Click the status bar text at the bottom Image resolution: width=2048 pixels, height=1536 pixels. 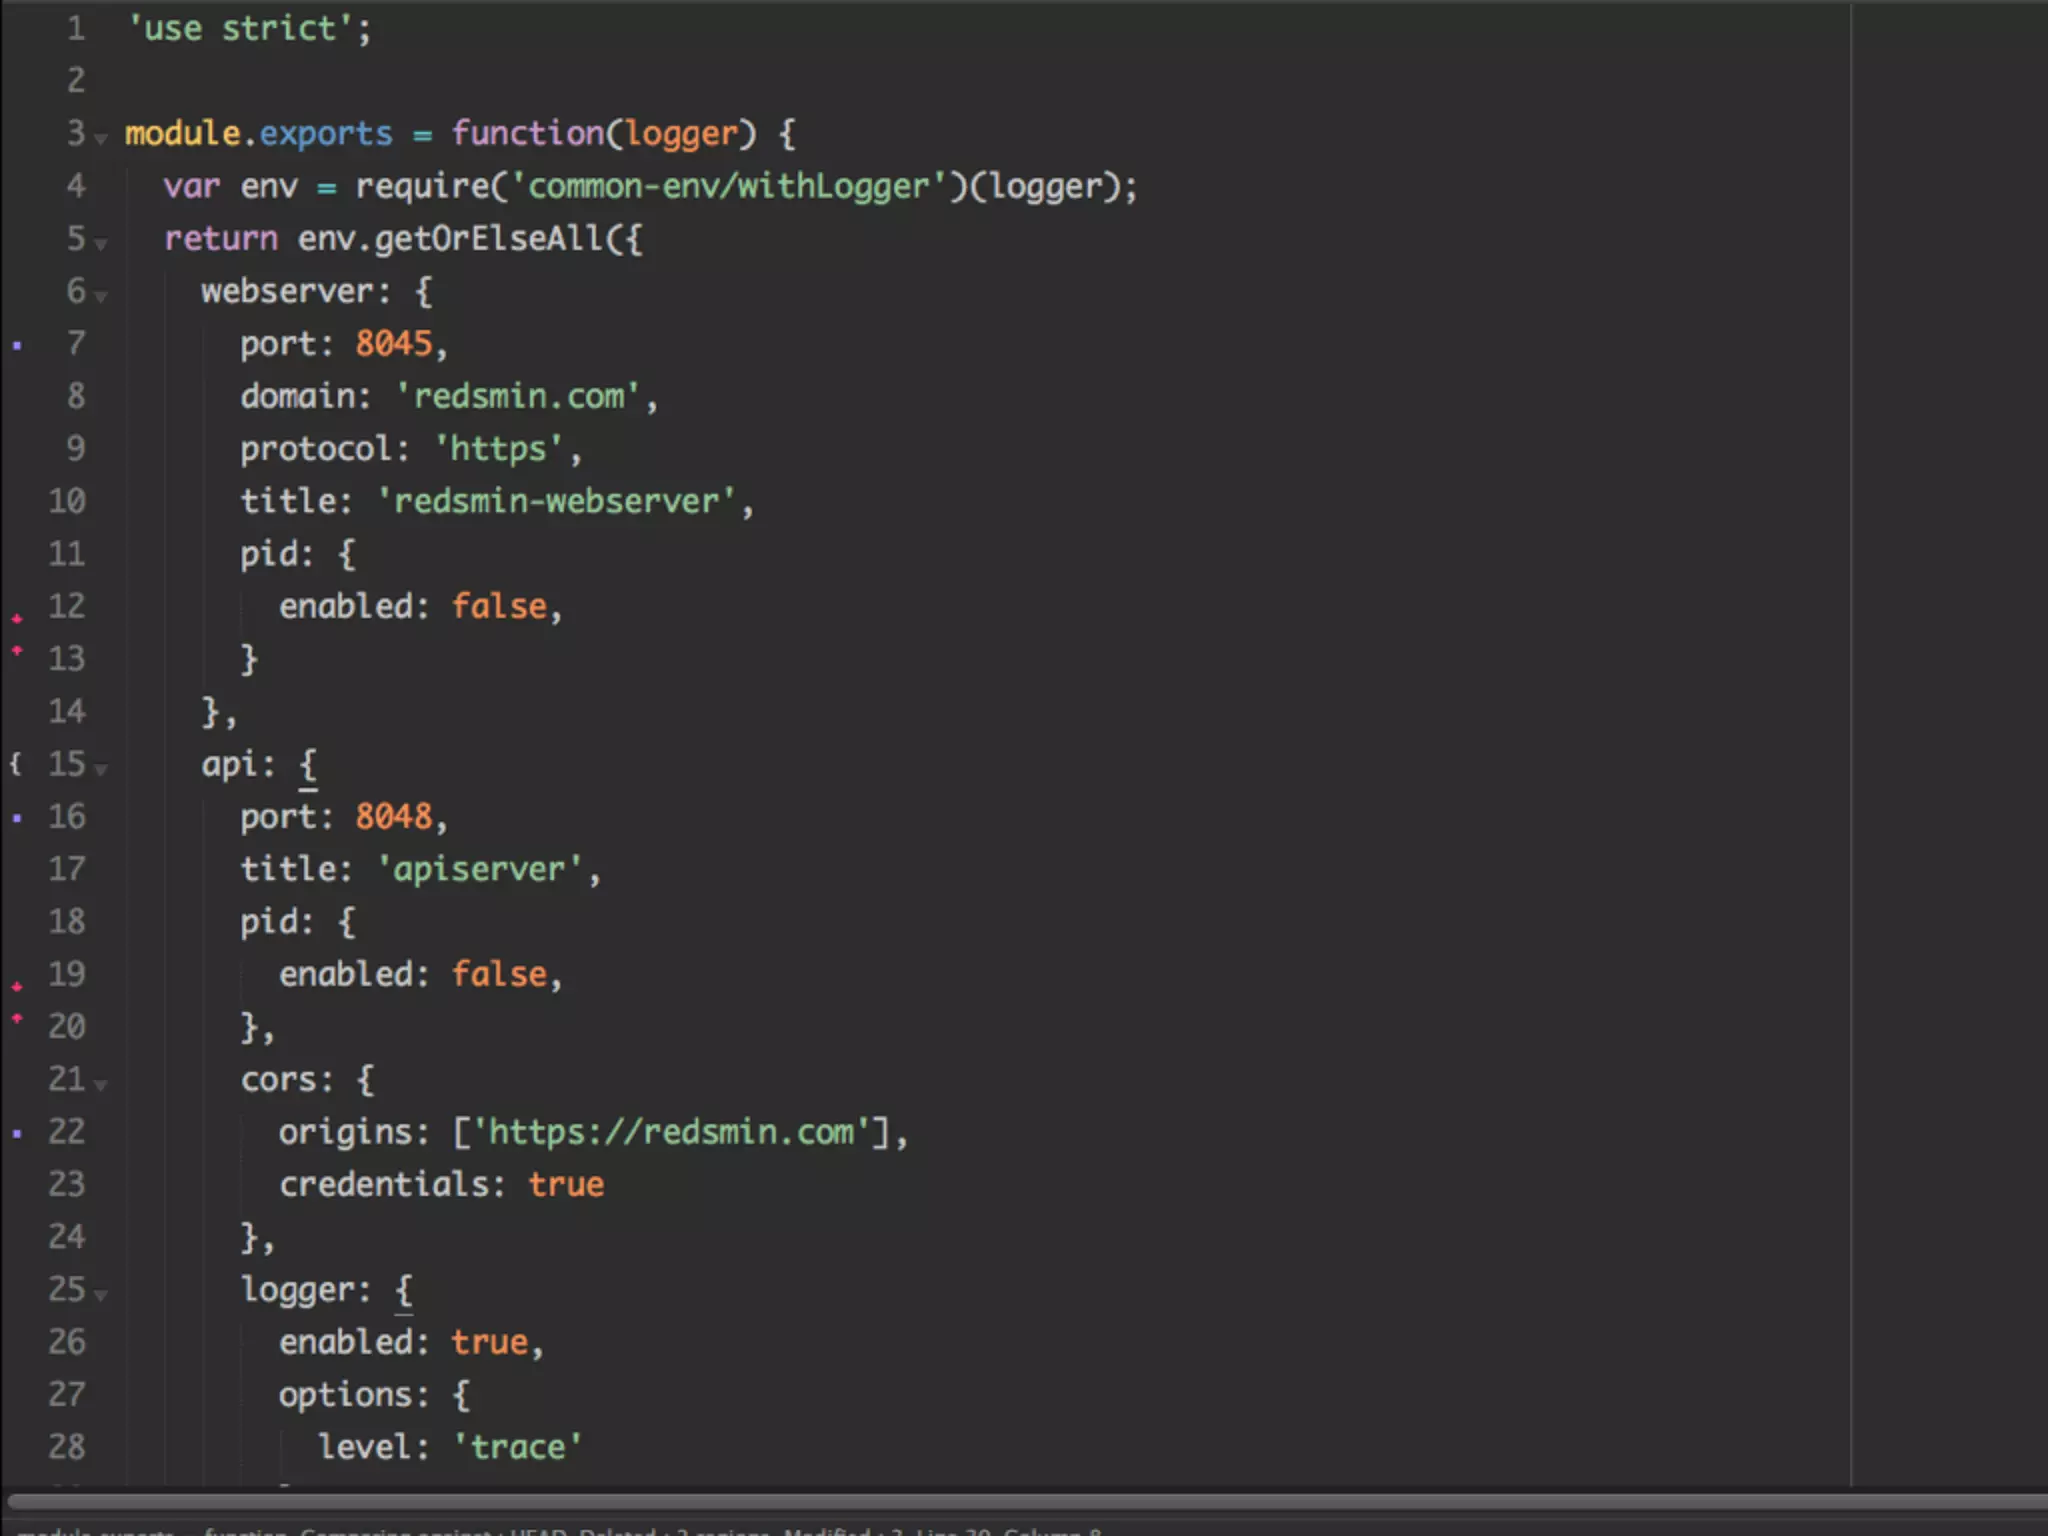point(560,1530)
